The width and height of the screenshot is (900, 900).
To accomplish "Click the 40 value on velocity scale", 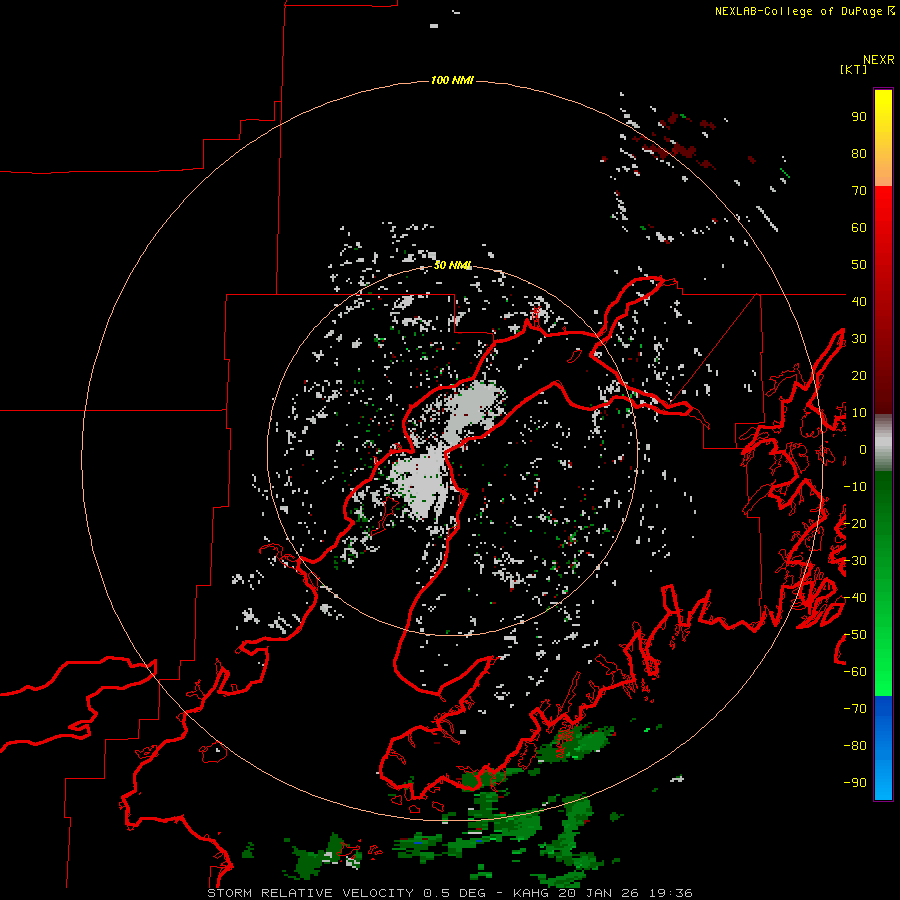I will (x=859, y=301).
